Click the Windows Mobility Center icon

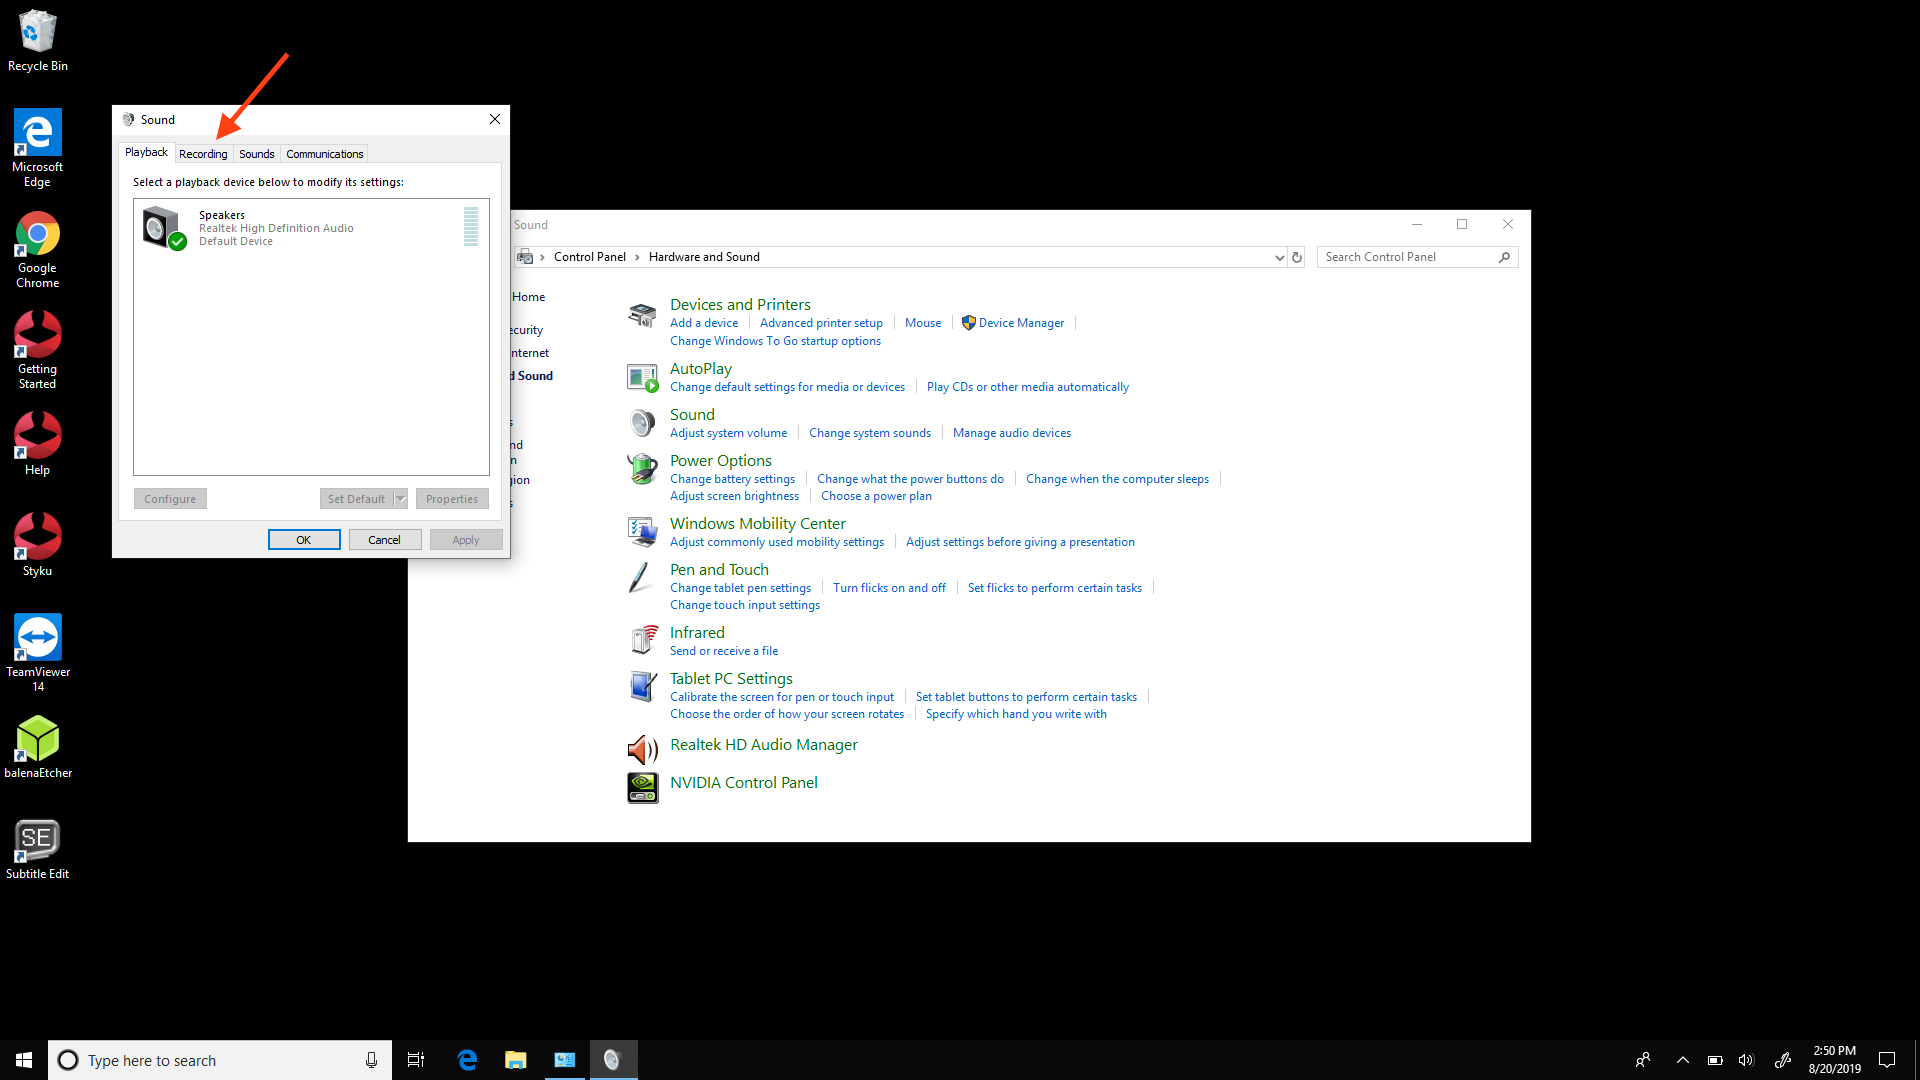click(x=642, y=531)
